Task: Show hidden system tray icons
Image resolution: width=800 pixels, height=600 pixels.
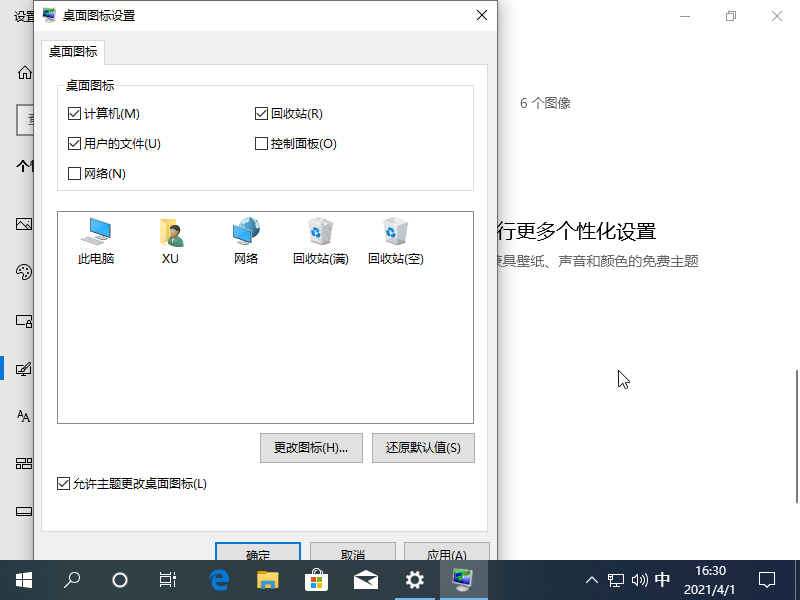Action: click(591, 580)
